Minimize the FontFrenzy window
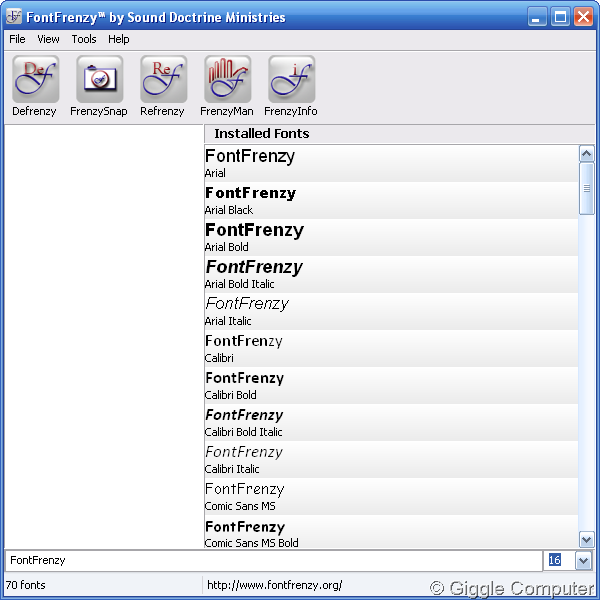 (536, 17)
